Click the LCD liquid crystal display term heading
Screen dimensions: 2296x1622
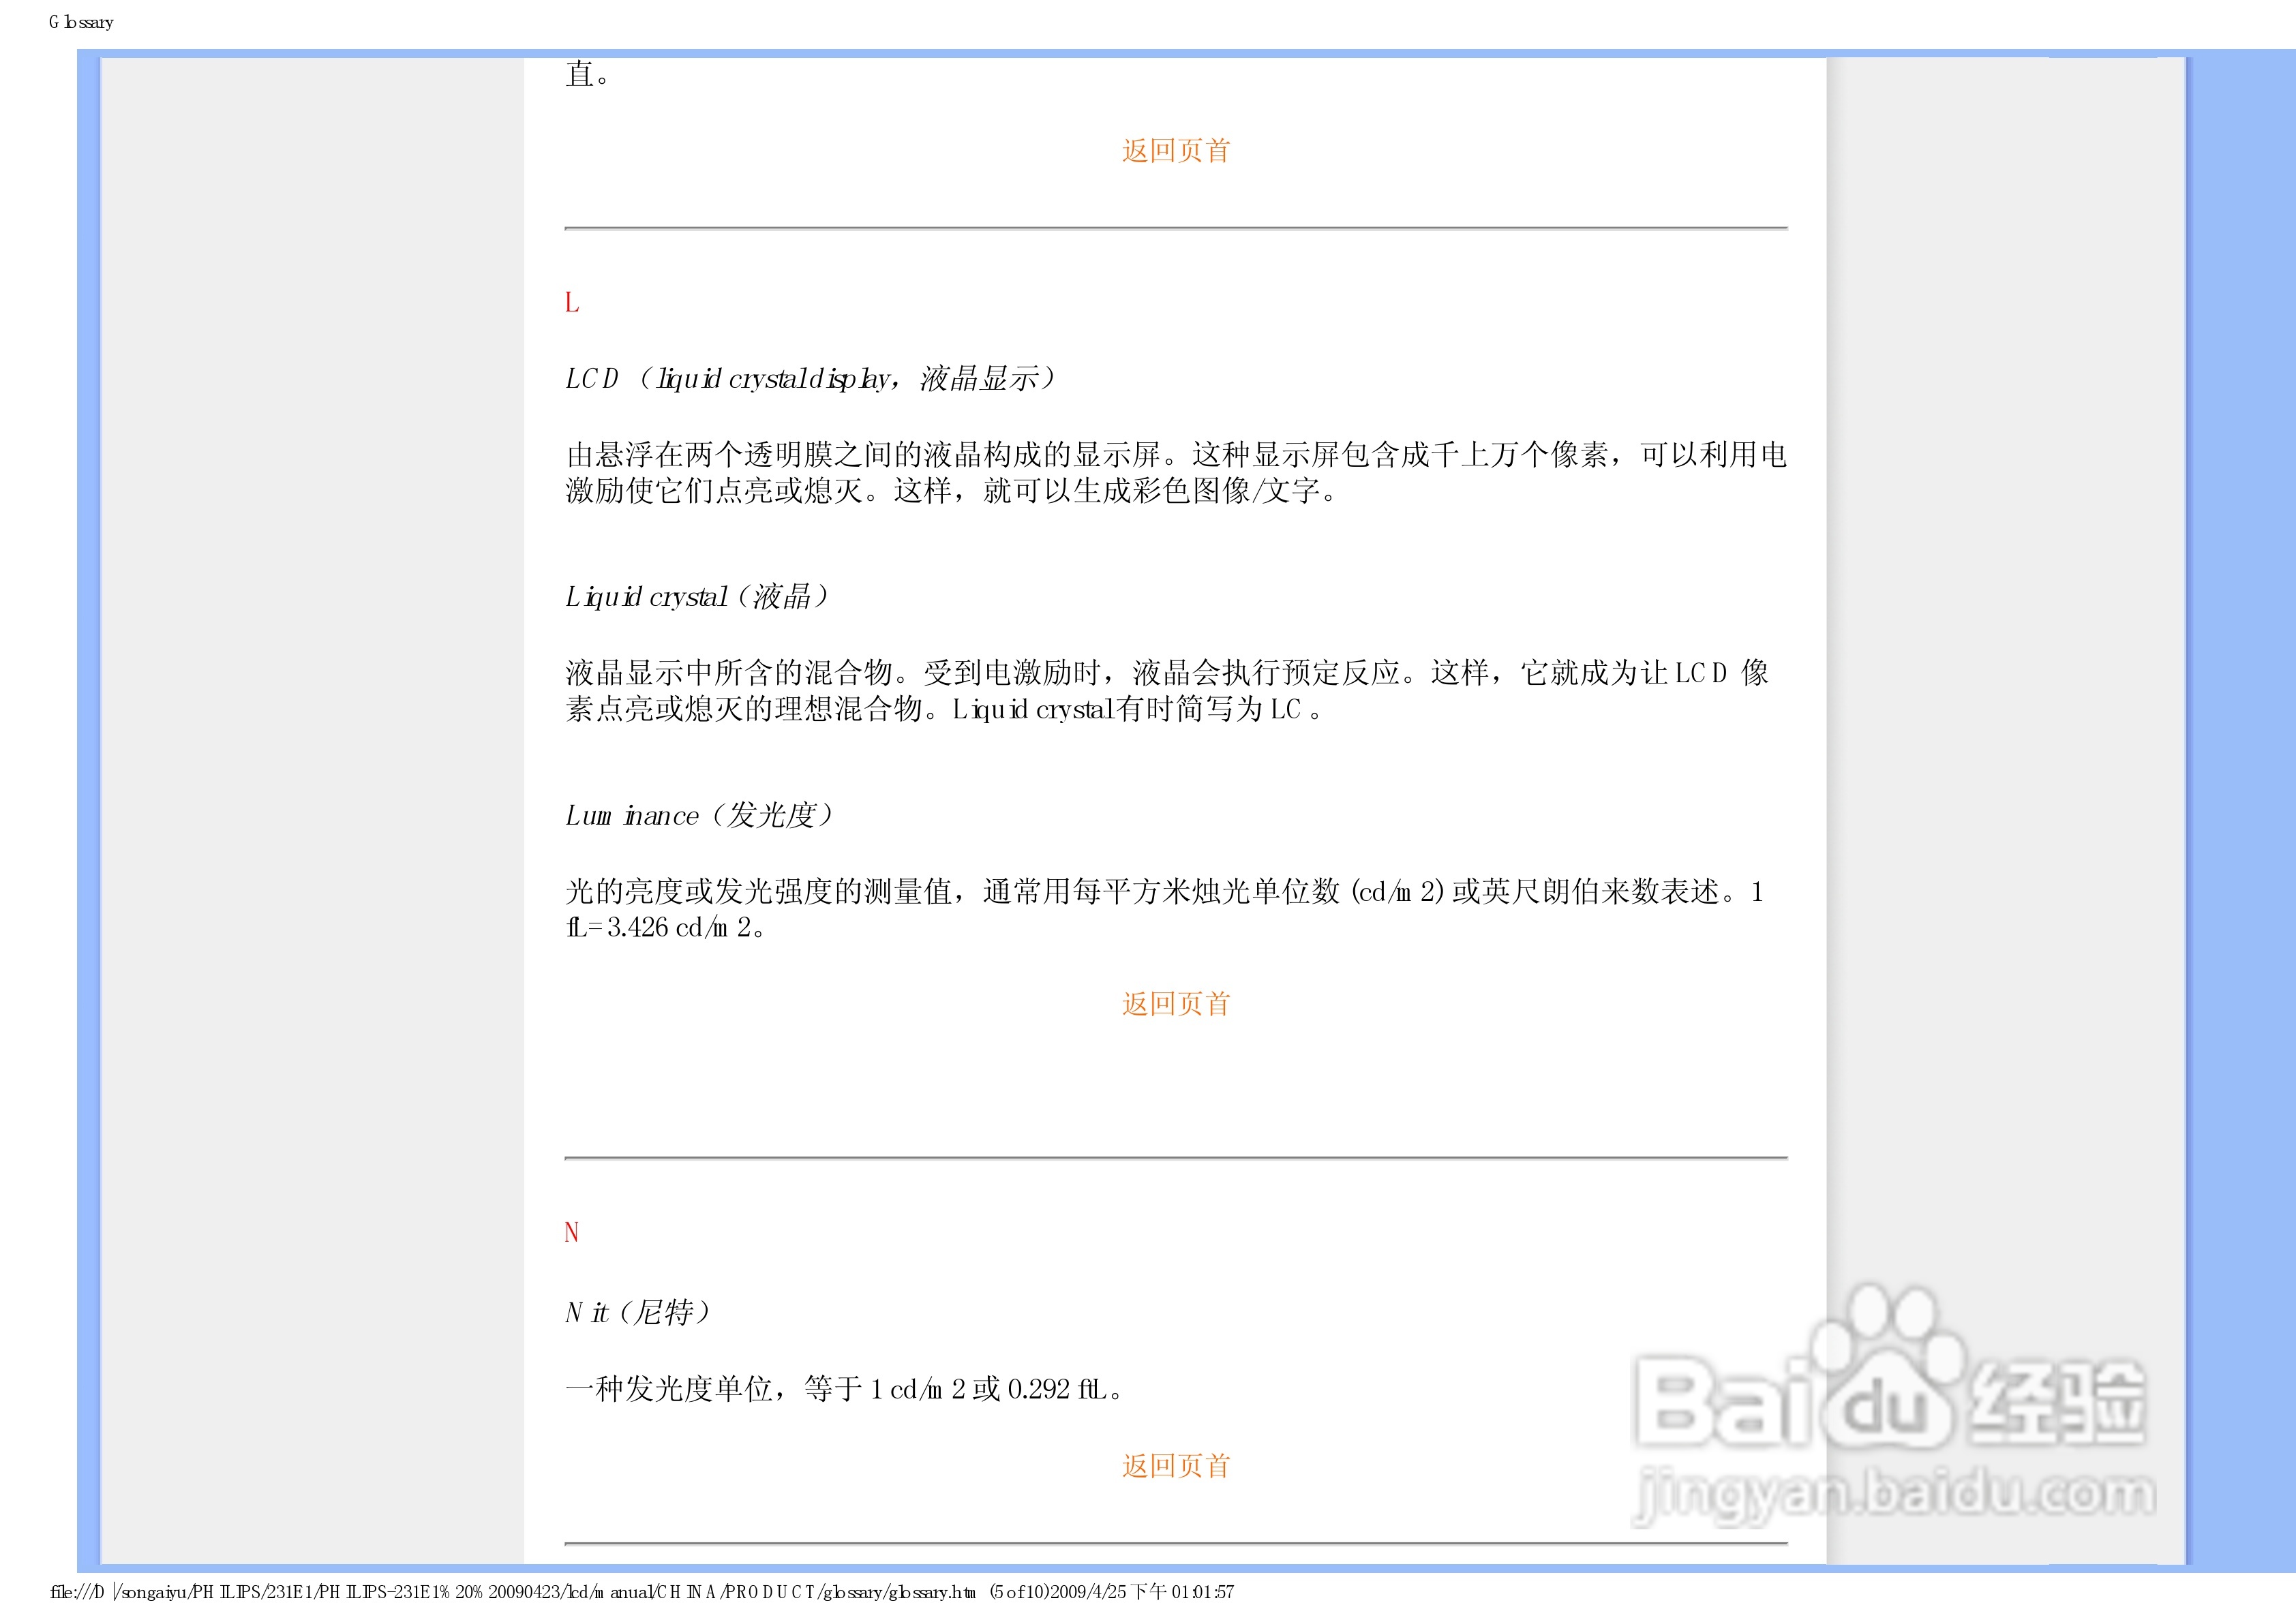point(810,379)
